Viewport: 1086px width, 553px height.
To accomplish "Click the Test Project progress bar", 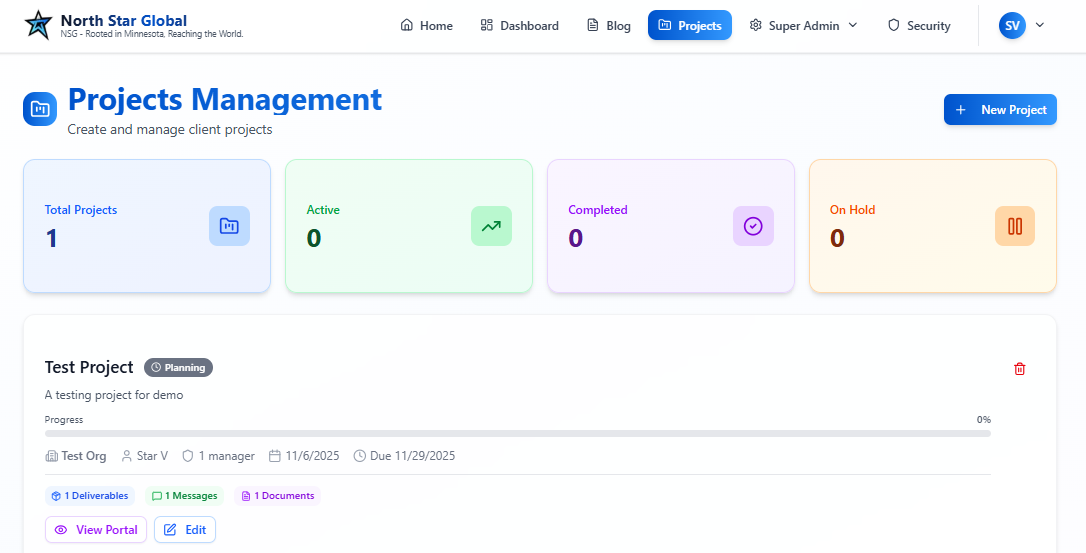I will [x=518, y=434].
